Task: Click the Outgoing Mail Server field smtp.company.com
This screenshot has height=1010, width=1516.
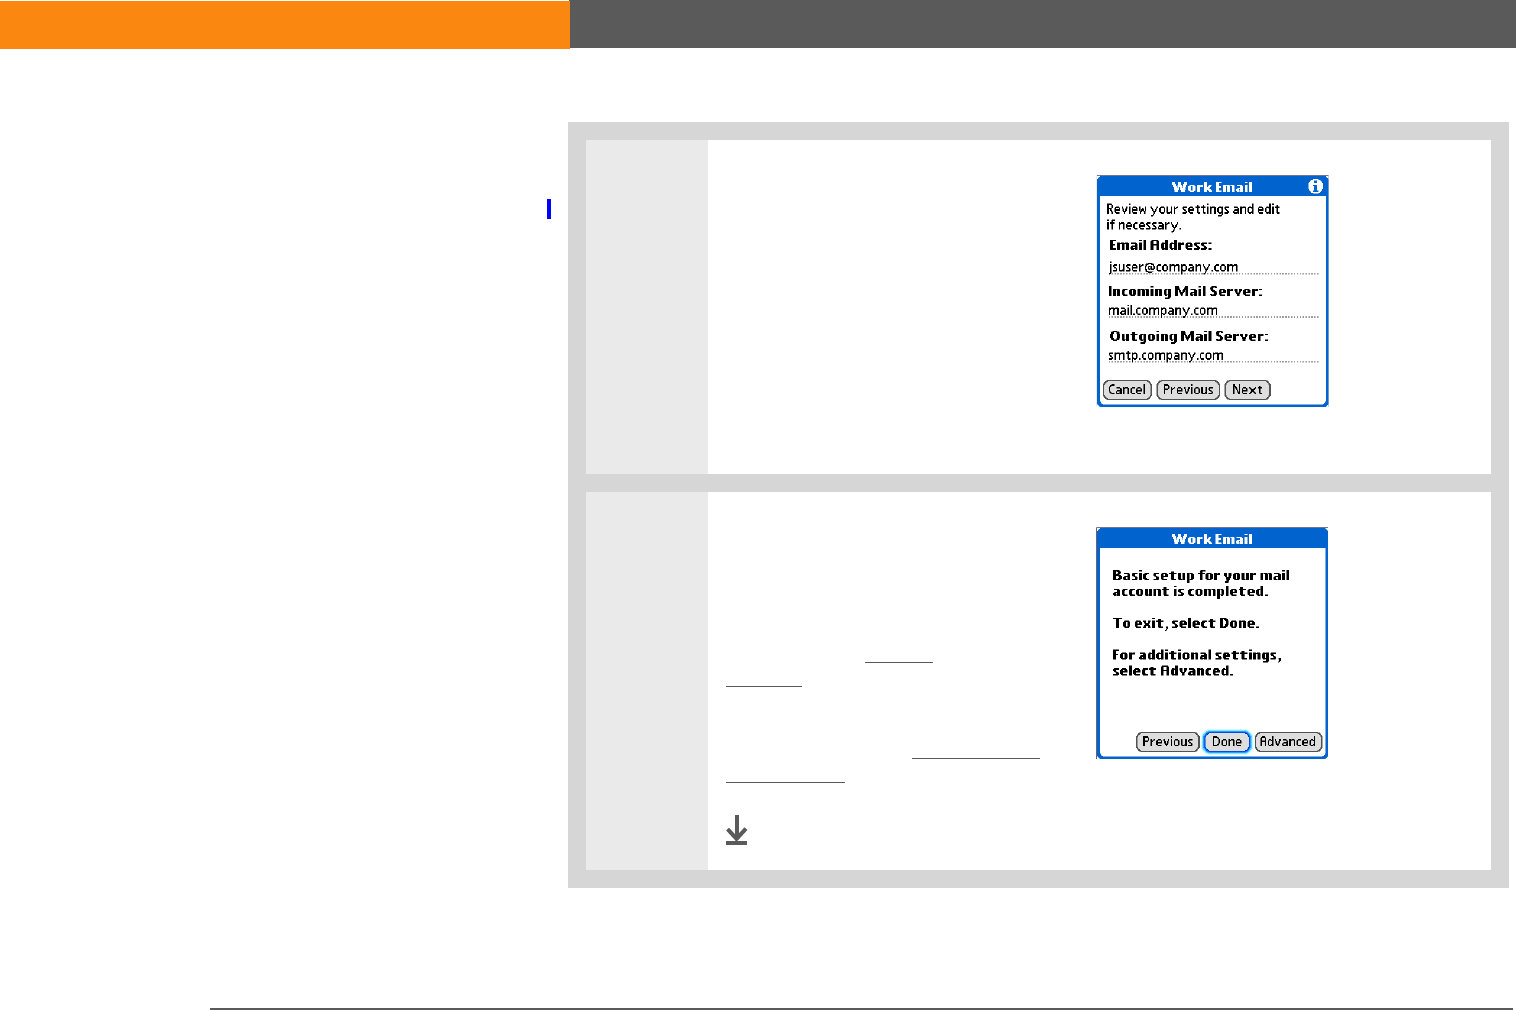Action: (1212, 355)
